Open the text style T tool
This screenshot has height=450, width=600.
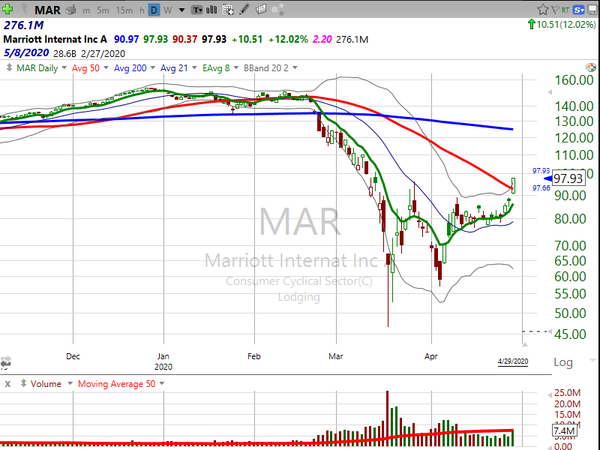(x=197, y=10)
